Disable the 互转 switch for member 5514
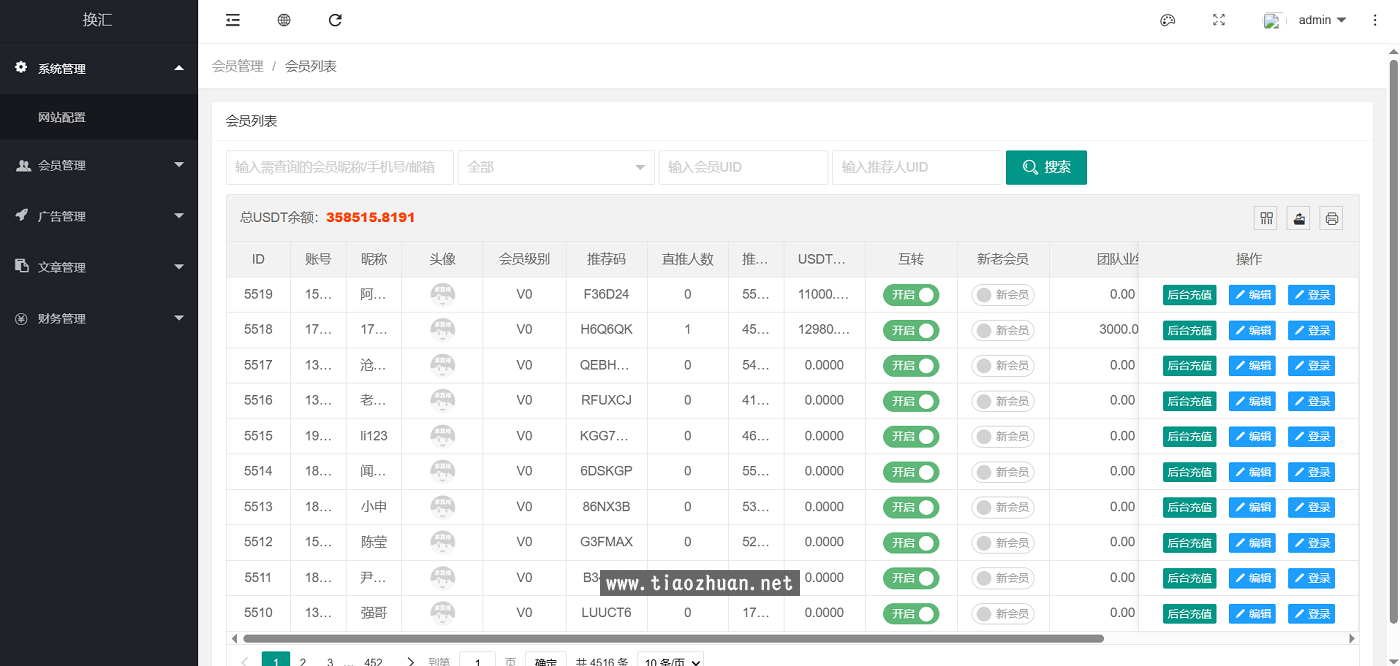1400x666 pixels. tap(910, 472)
